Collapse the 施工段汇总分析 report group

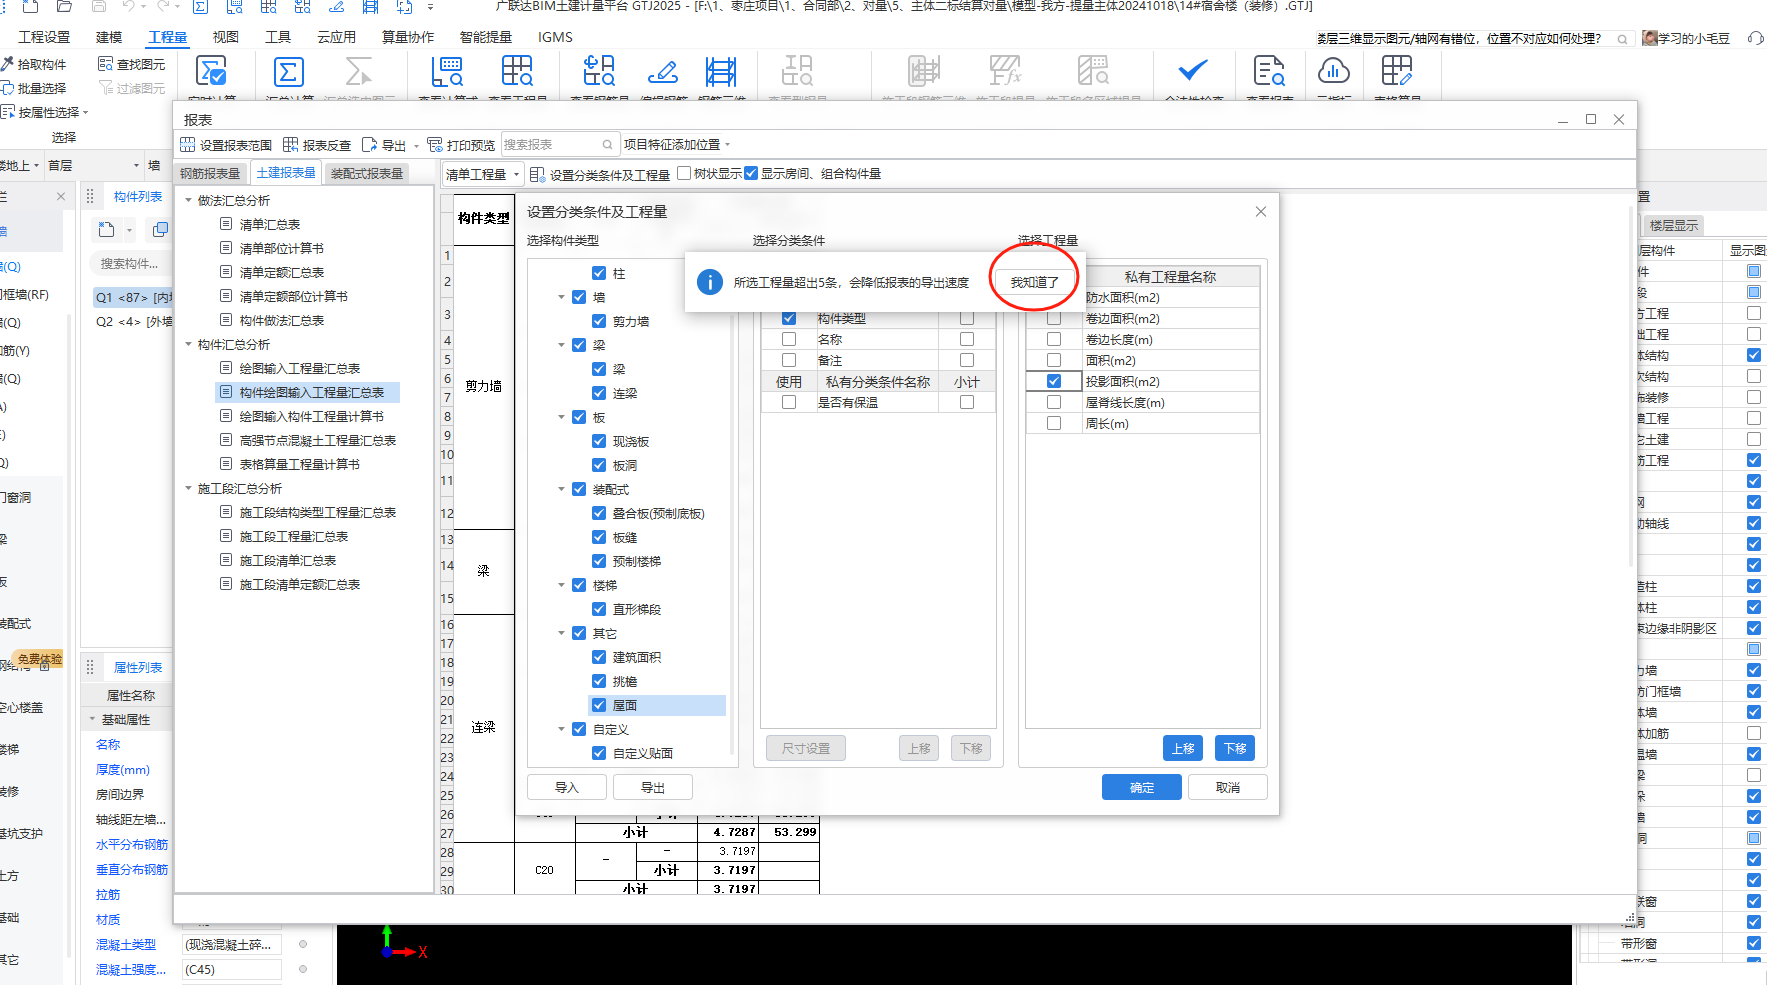pos(189,489)
